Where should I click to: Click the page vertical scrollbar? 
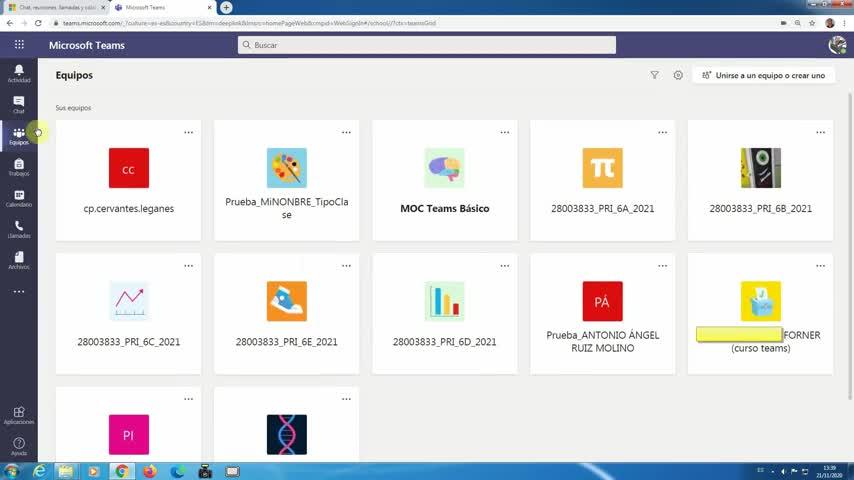click(x=850, y=245)
